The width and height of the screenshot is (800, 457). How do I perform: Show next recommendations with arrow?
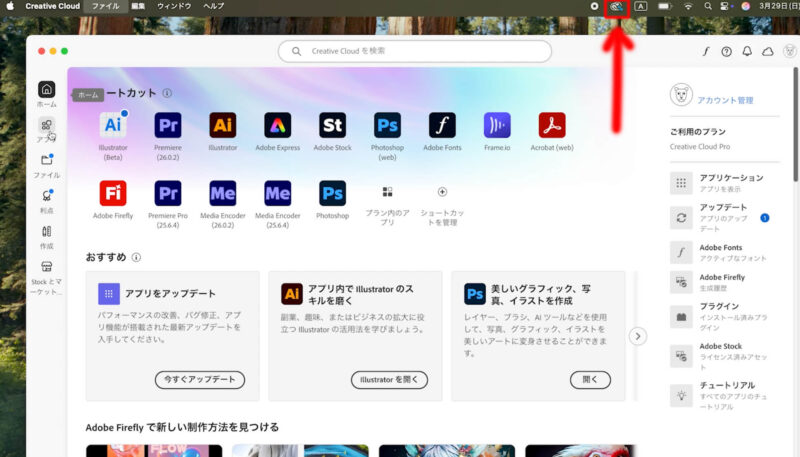tap(638, 336)
